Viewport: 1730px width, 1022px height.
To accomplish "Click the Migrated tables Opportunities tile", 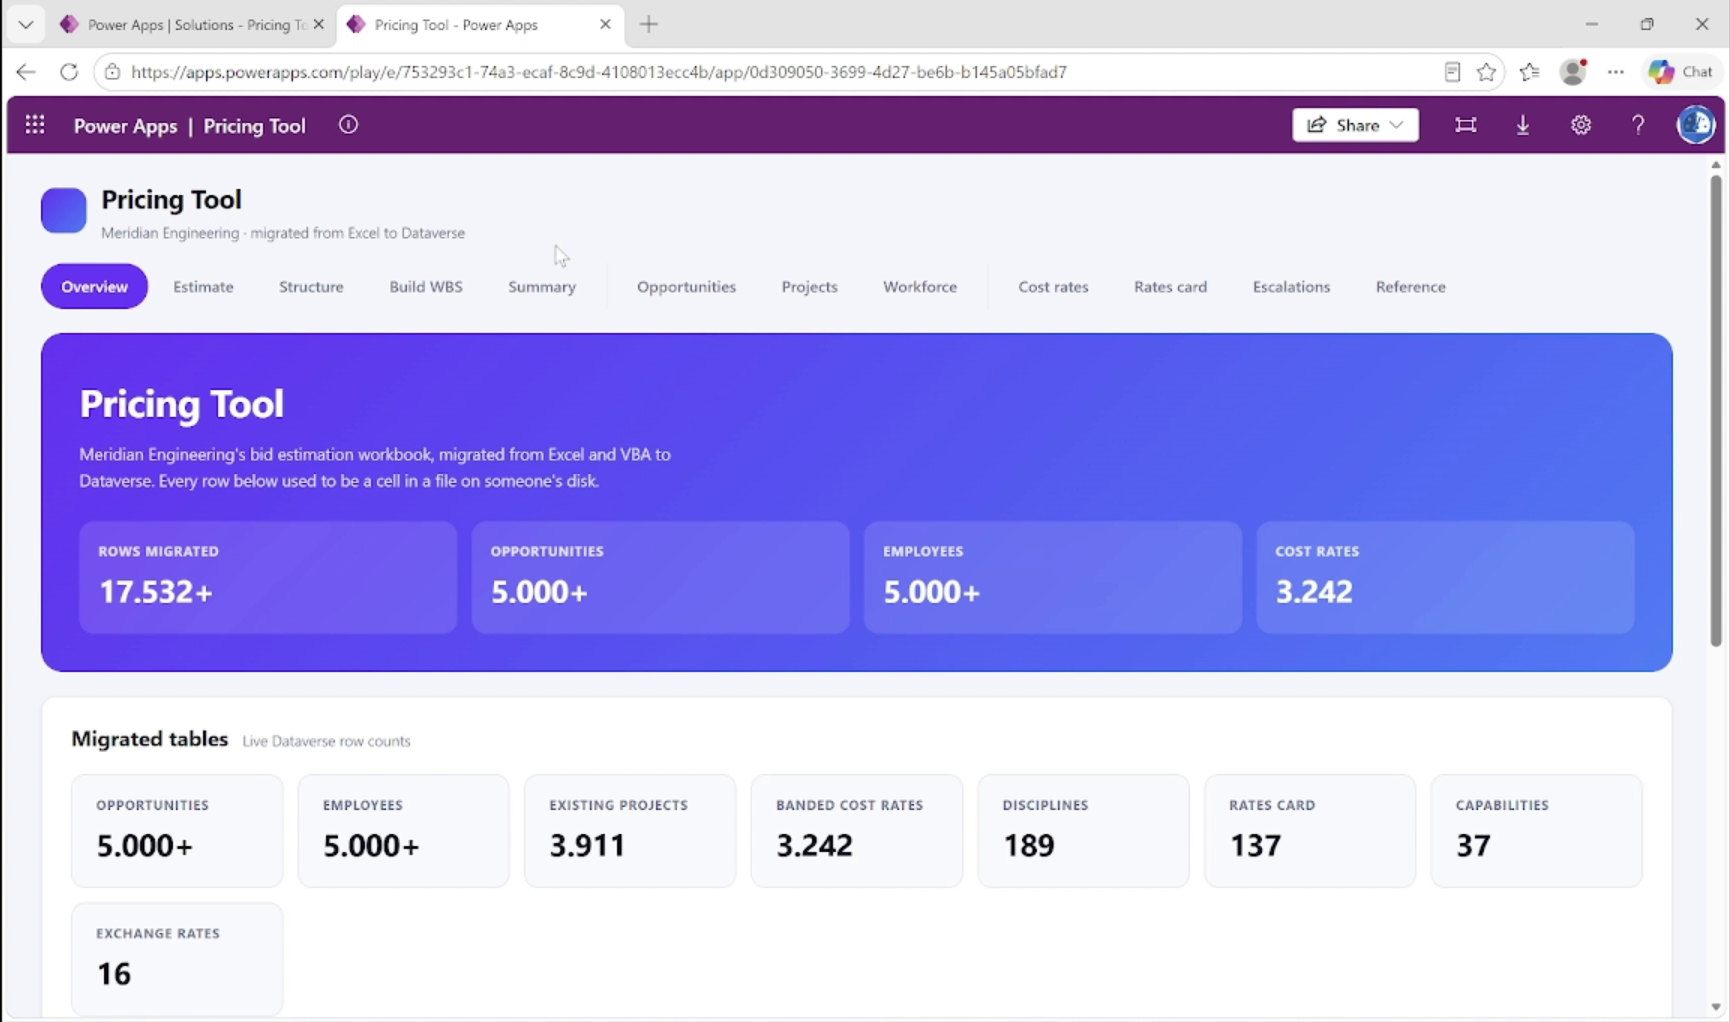I will (x=177, y=831).
